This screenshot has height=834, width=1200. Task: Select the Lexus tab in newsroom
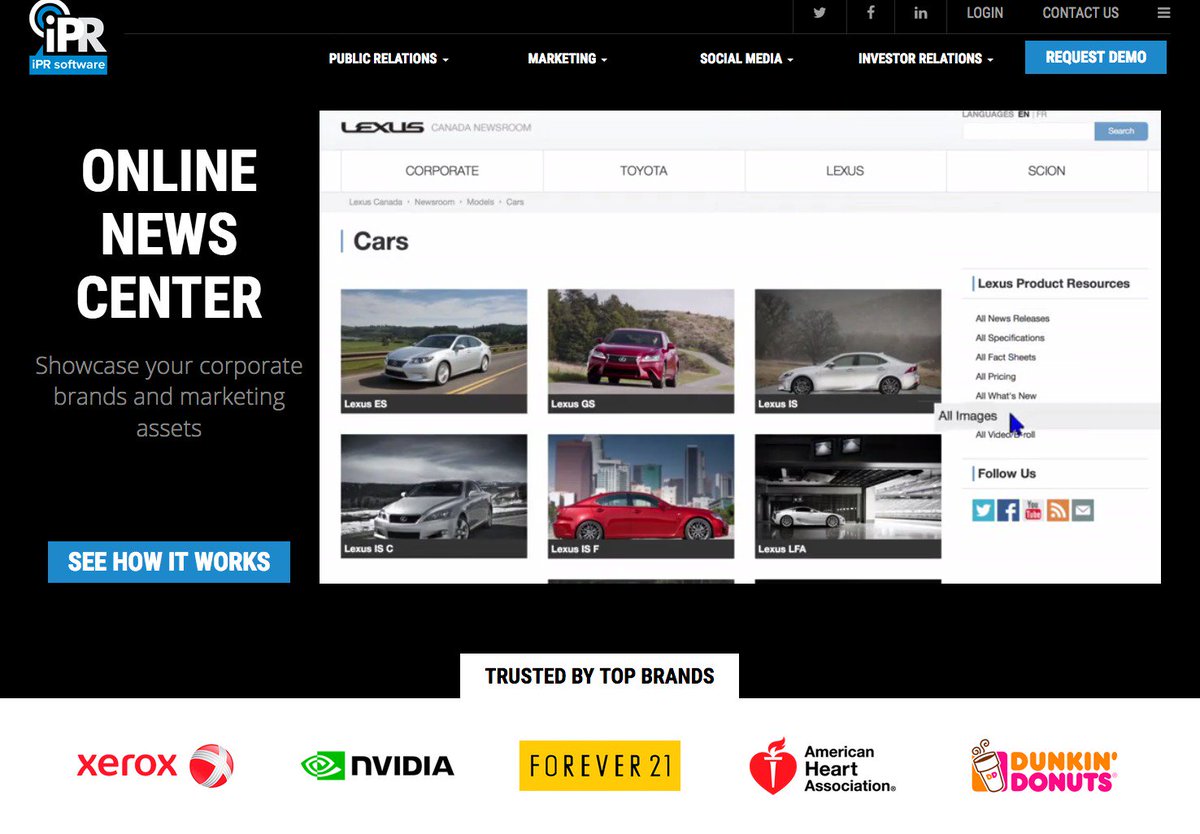(x=845, y=171)
